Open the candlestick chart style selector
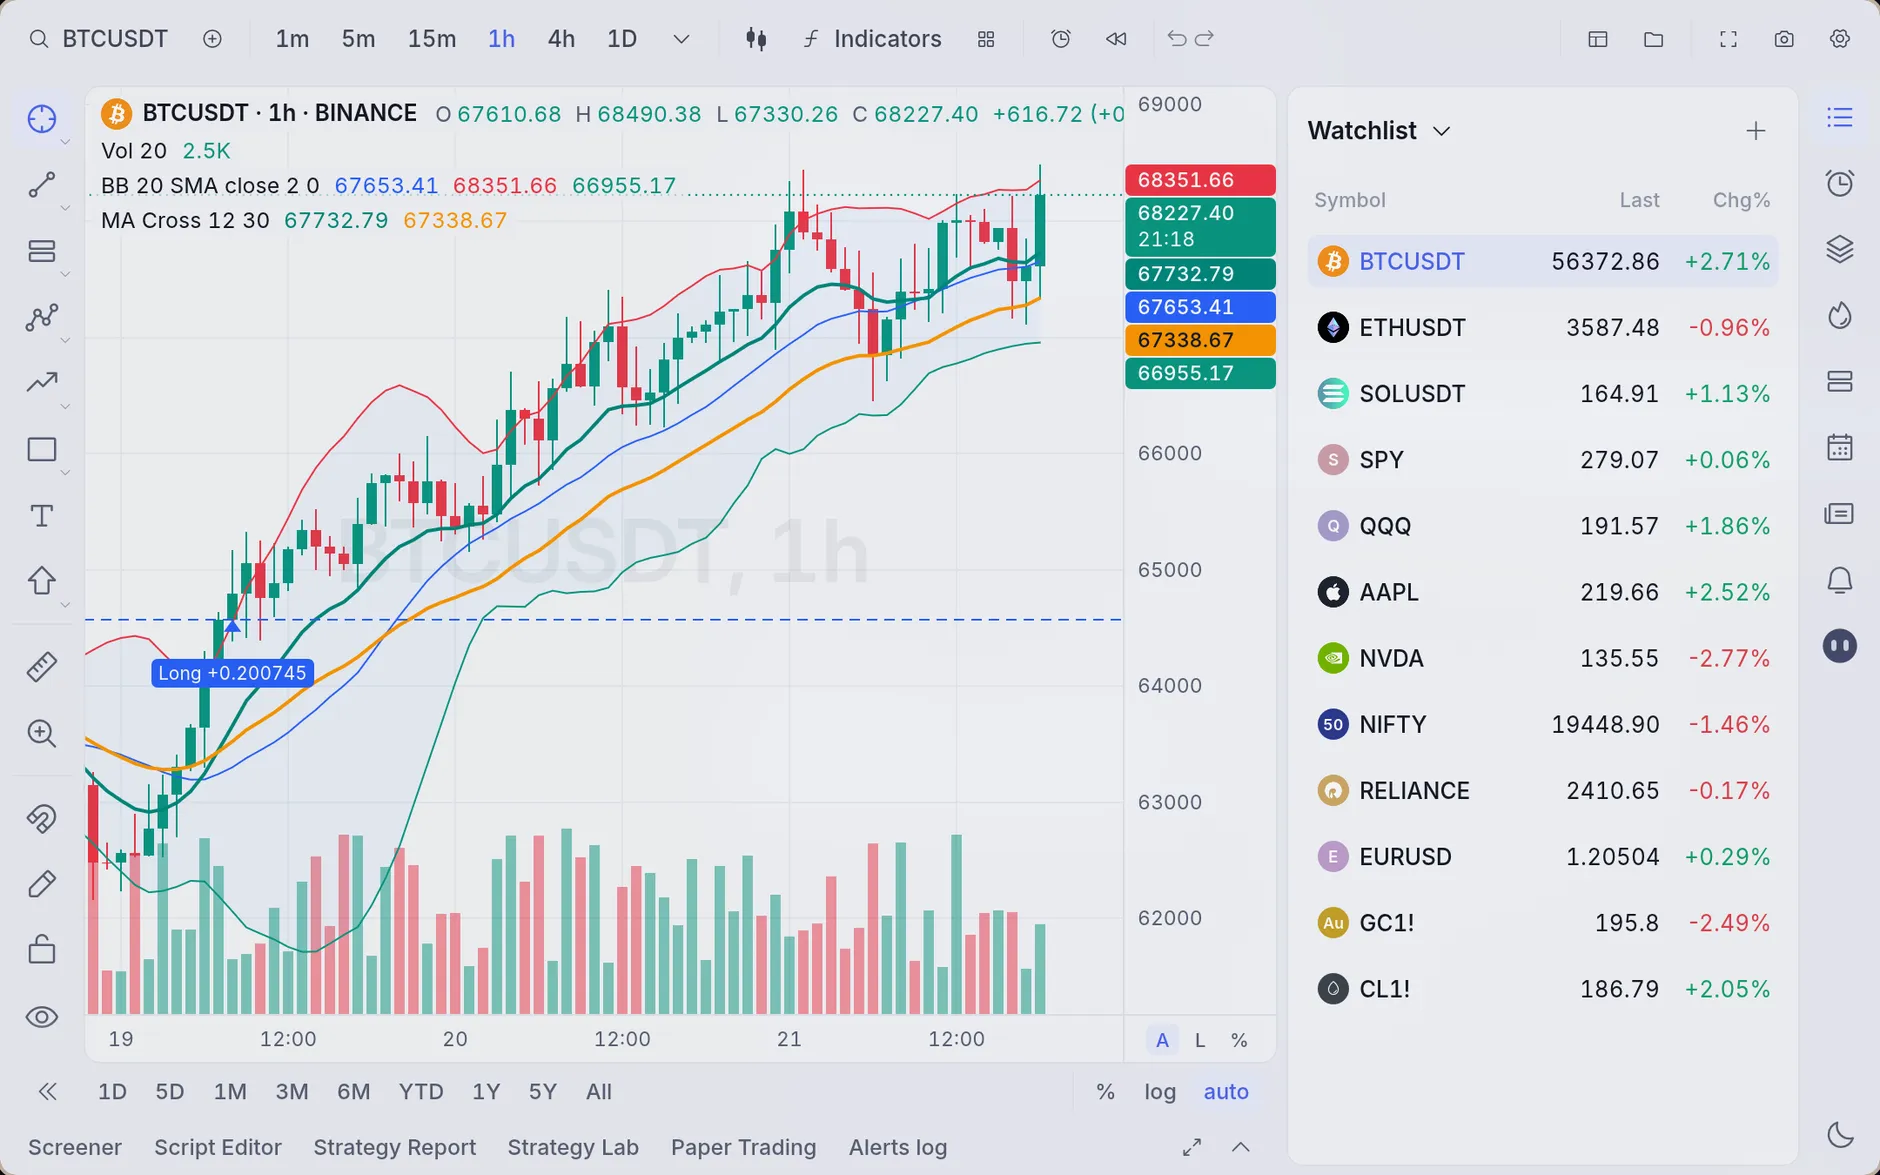Screen dimensions: 1880x1175 [x=756, y=39]
